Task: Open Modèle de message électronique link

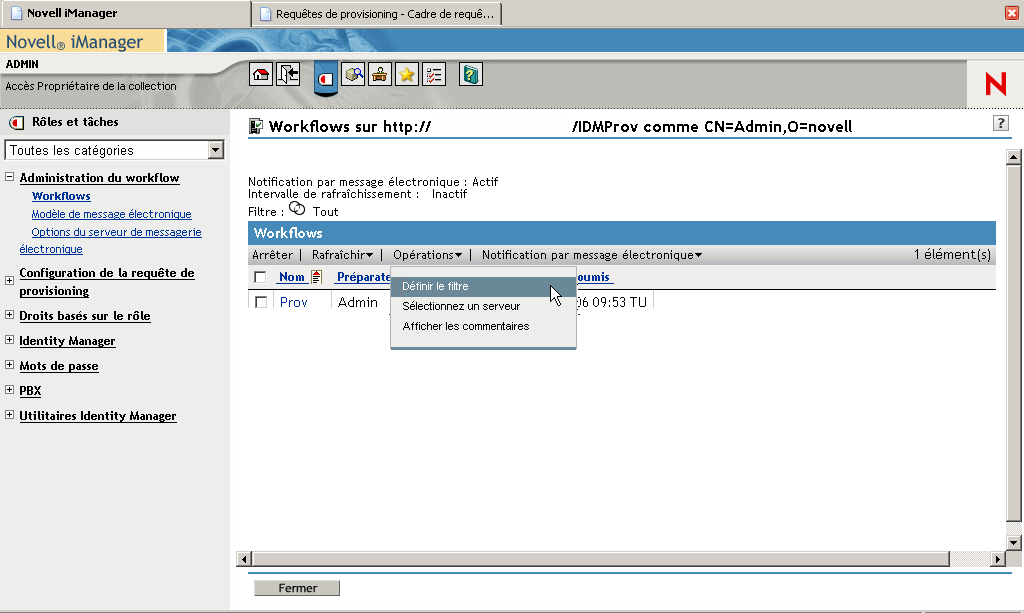Action: click(112, 214)
